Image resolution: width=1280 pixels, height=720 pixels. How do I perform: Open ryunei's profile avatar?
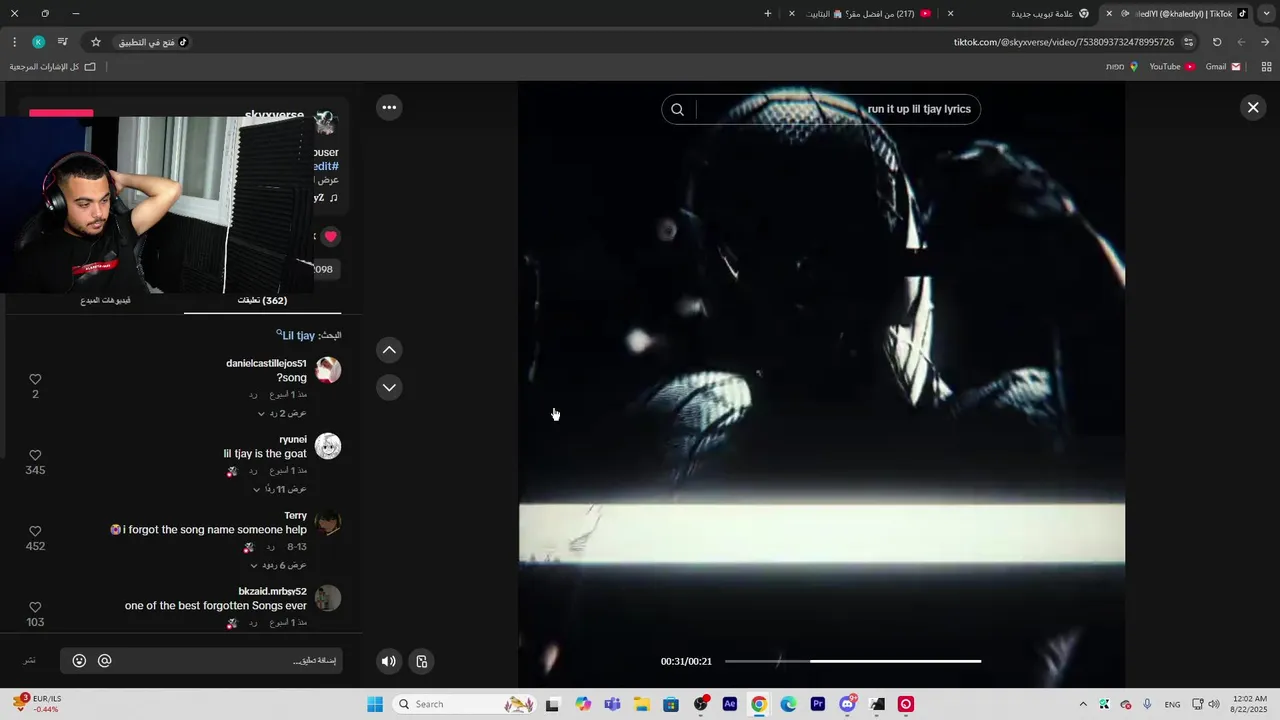click(328, 446)
